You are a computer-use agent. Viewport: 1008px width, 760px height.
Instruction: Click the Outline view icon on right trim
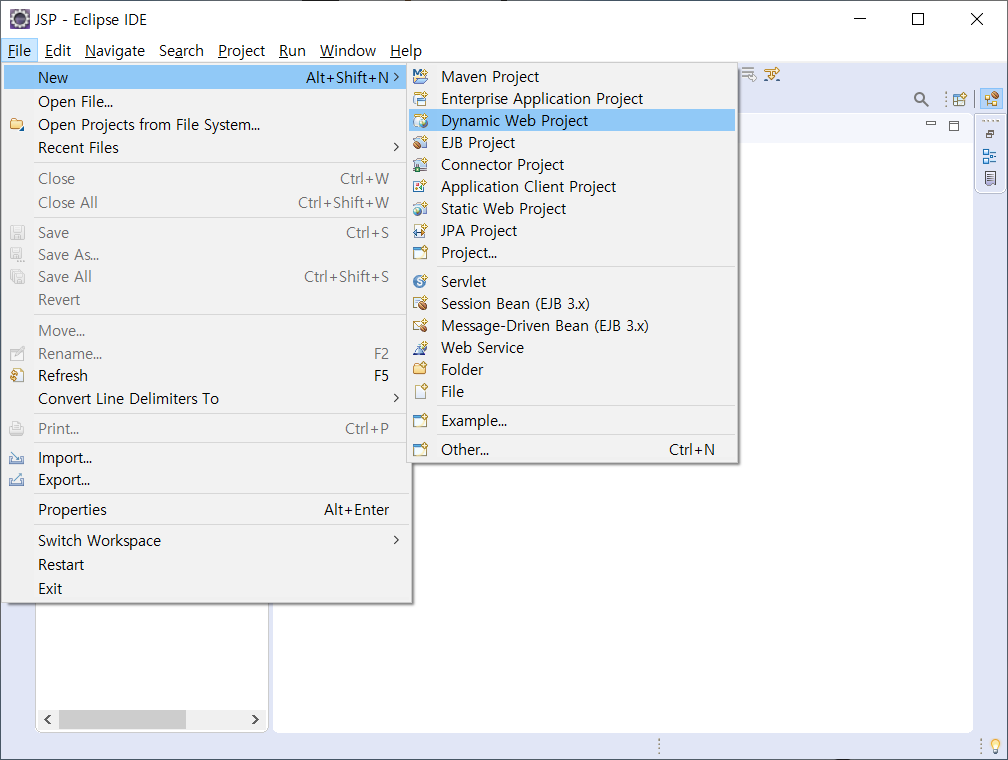[x=990, y=156]
